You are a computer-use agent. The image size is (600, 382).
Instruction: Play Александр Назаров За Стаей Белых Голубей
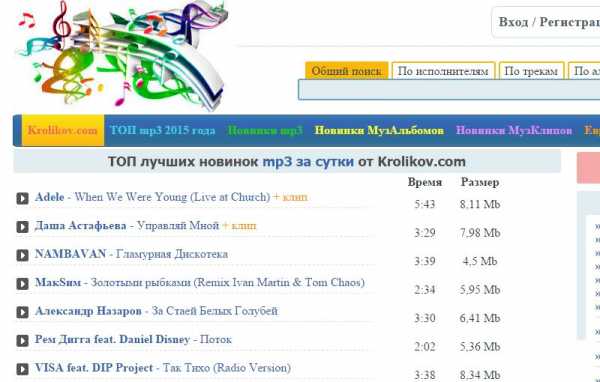click(x=22, y=312)
